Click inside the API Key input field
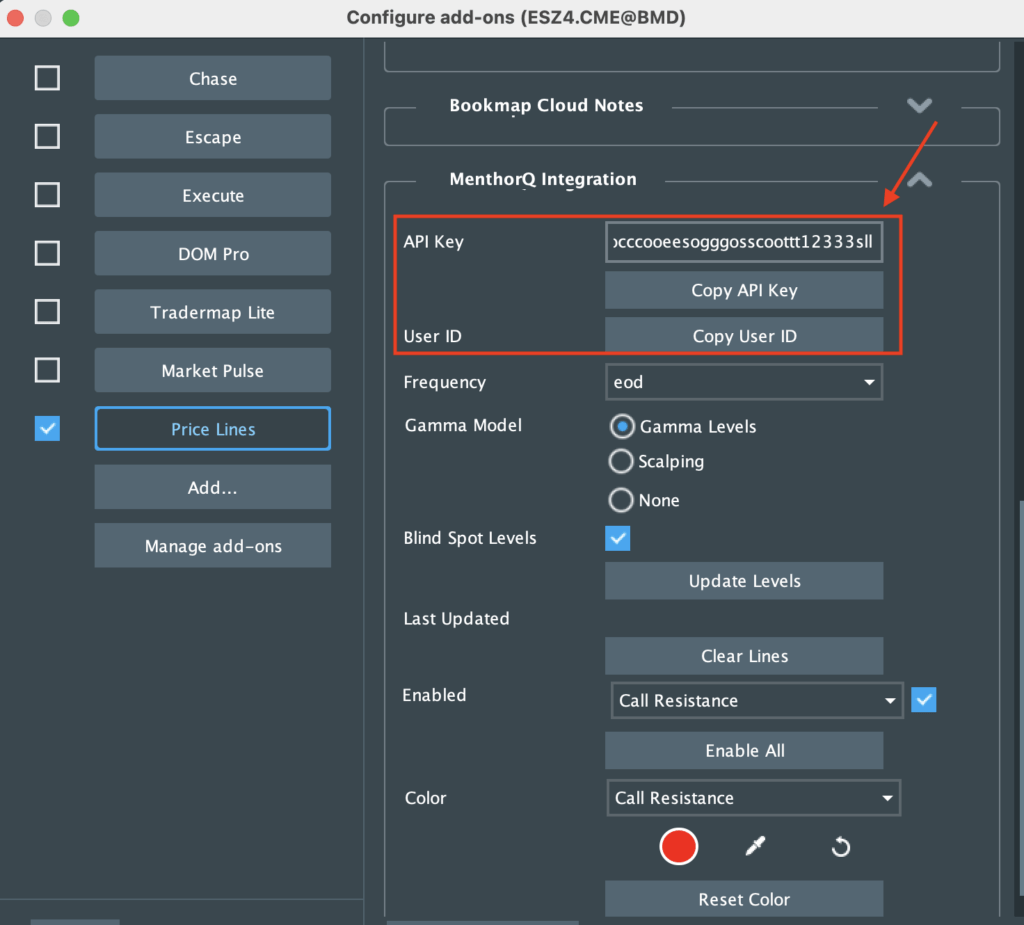Viewport: 1024px width, 925px height. pyautogui.click(x=744, y=241)
